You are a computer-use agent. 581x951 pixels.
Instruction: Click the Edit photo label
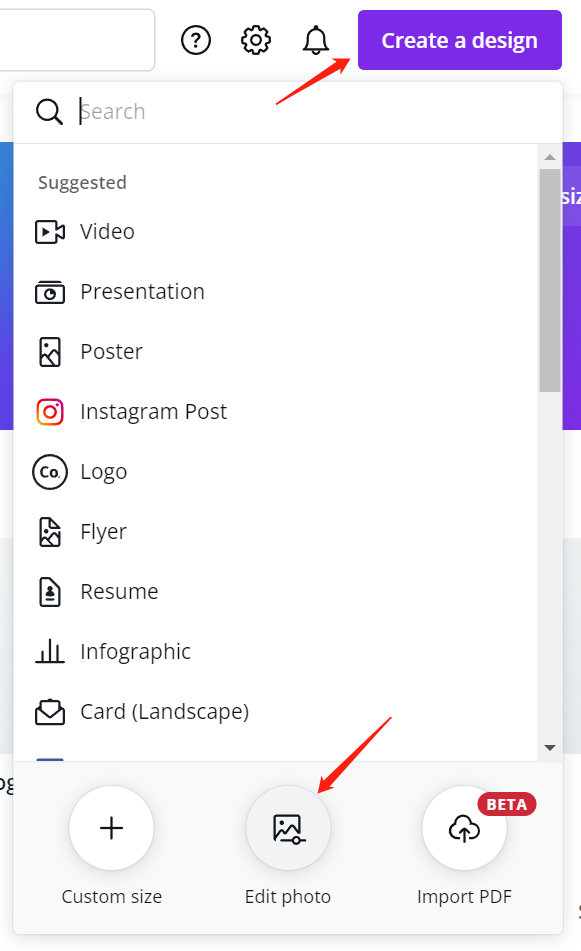pyautogui.click(x=288, y=896)
